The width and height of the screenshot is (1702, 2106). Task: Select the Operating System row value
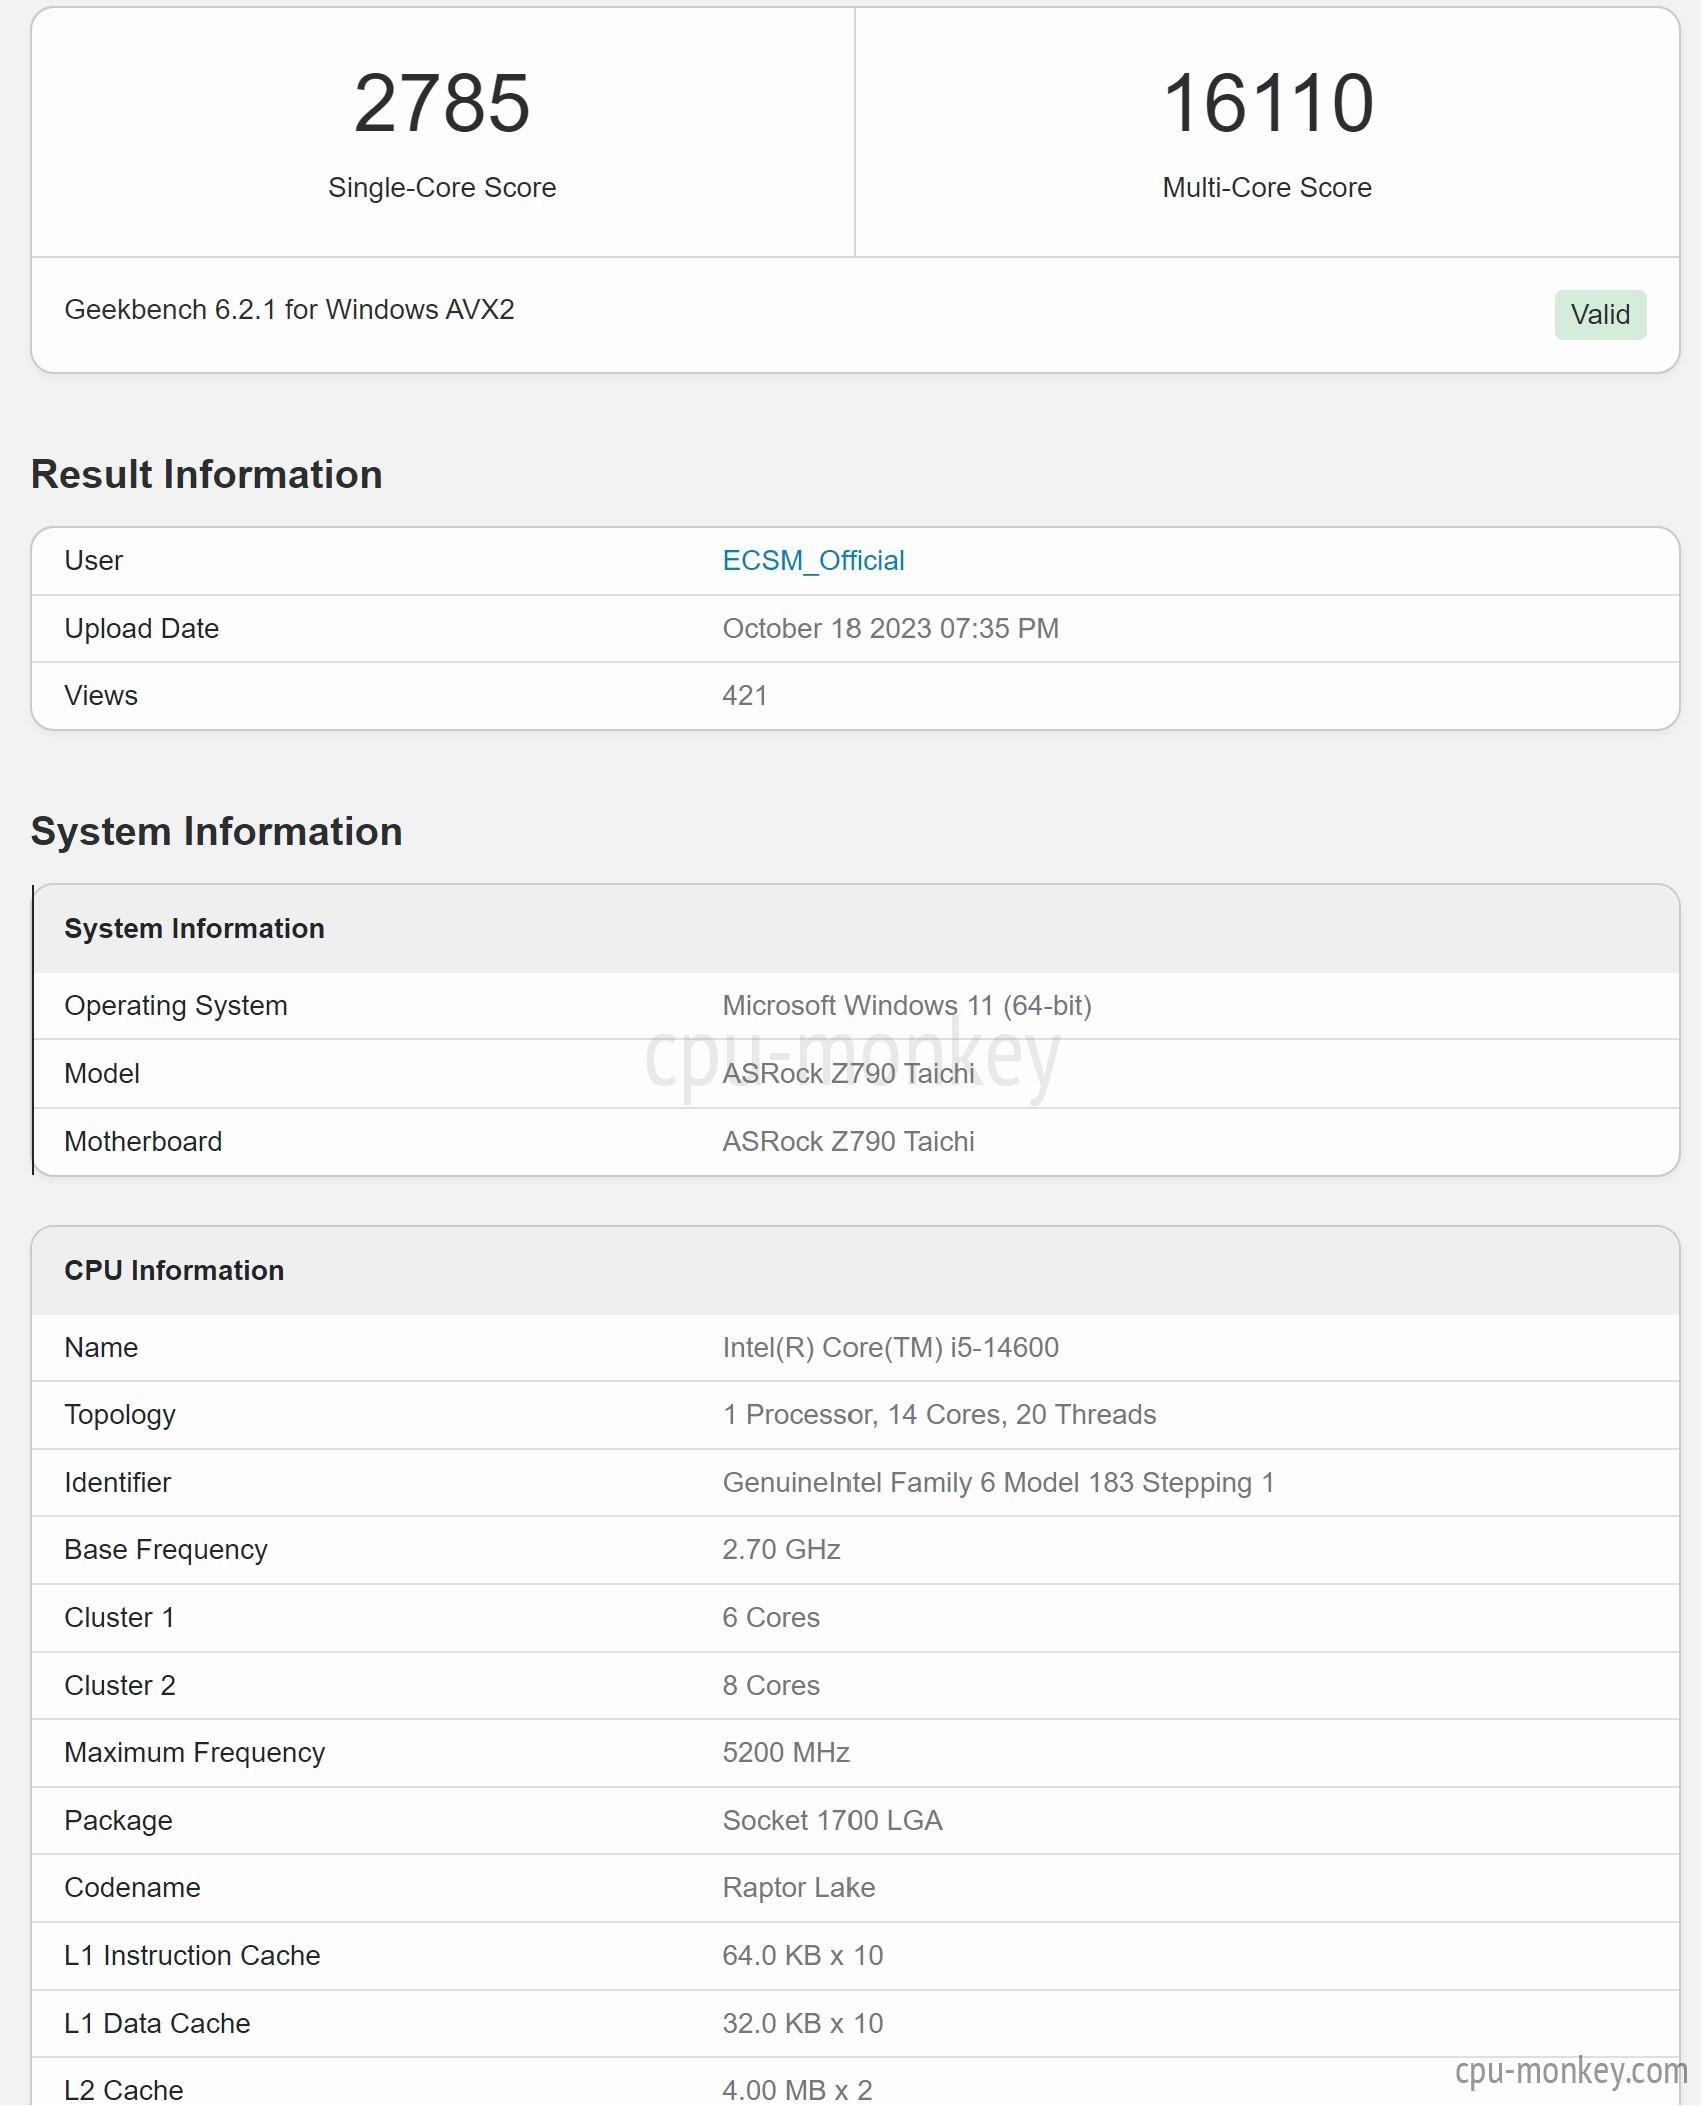(907, 1005)
